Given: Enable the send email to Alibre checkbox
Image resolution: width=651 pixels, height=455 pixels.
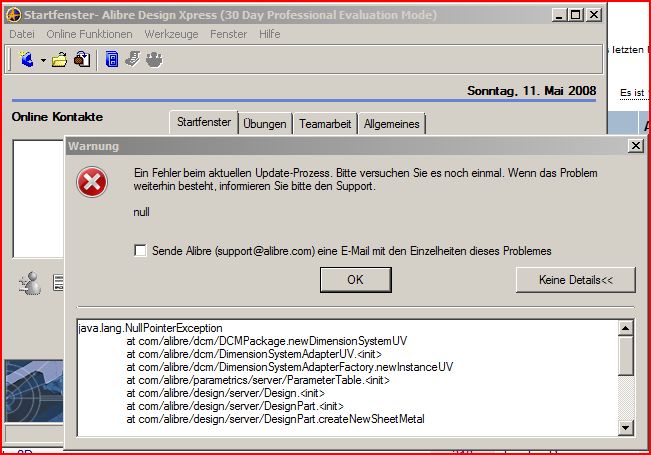Looking at the screenshot, I should pos(140,251).
